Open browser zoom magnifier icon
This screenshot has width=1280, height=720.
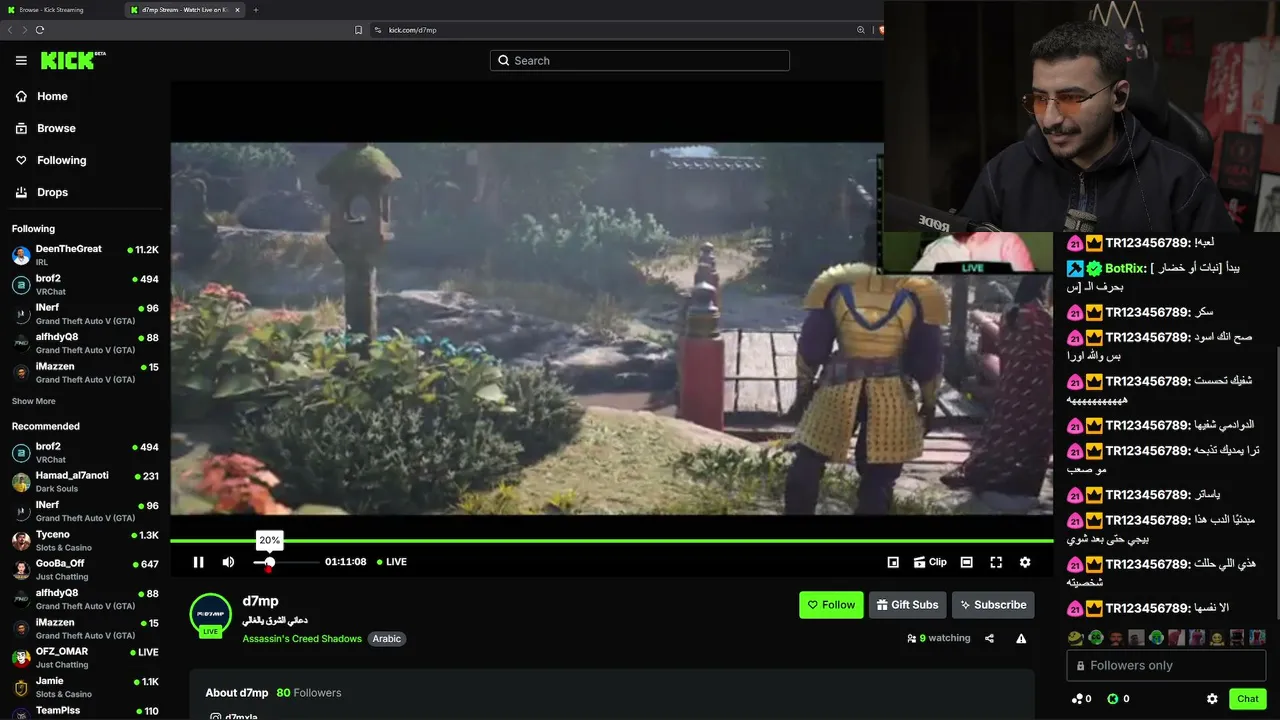861,30
